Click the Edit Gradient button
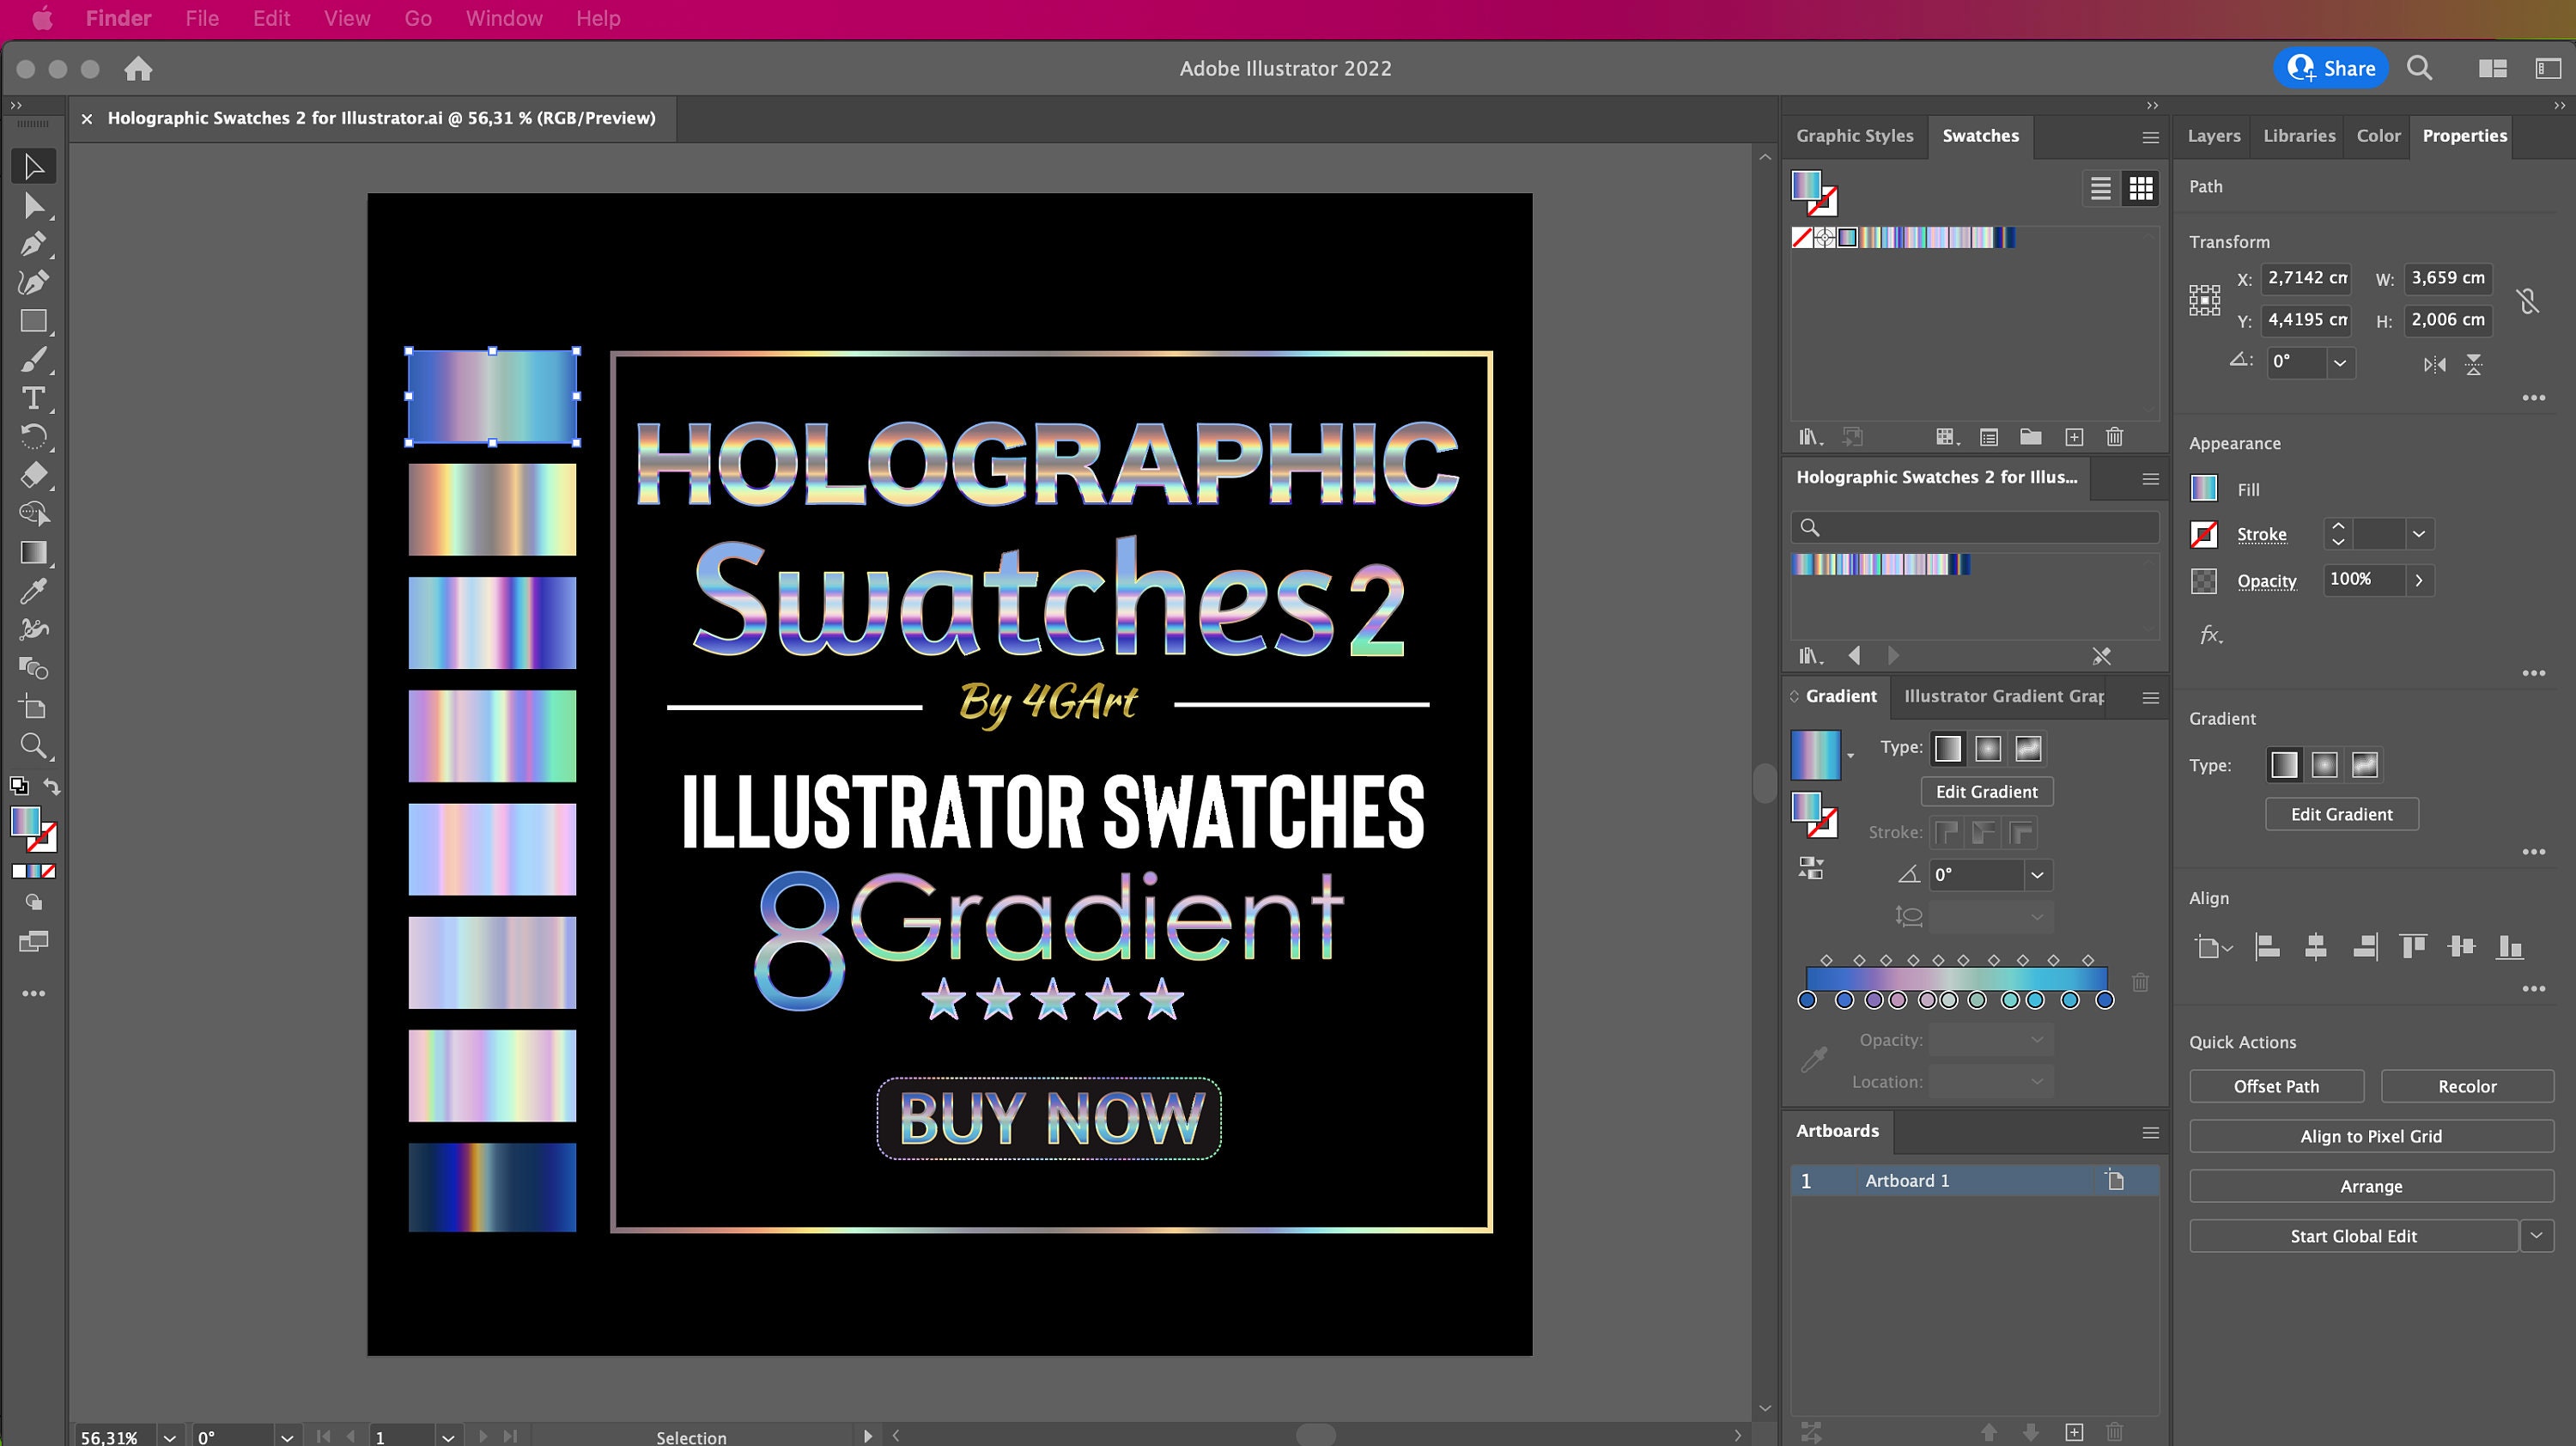2576x1446 pixels. click(x=1986, y=791)
